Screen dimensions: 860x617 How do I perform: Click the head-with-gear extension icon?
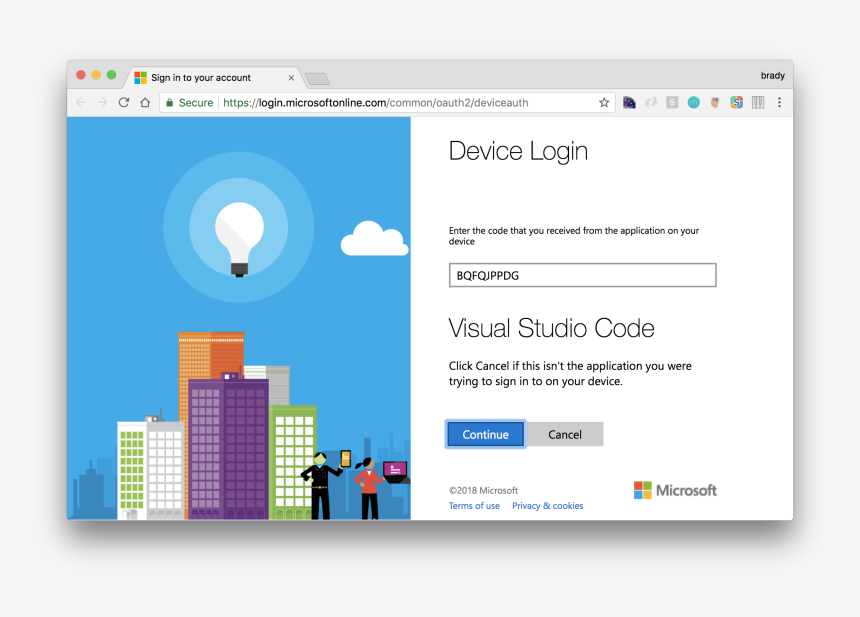click(714, 102)
